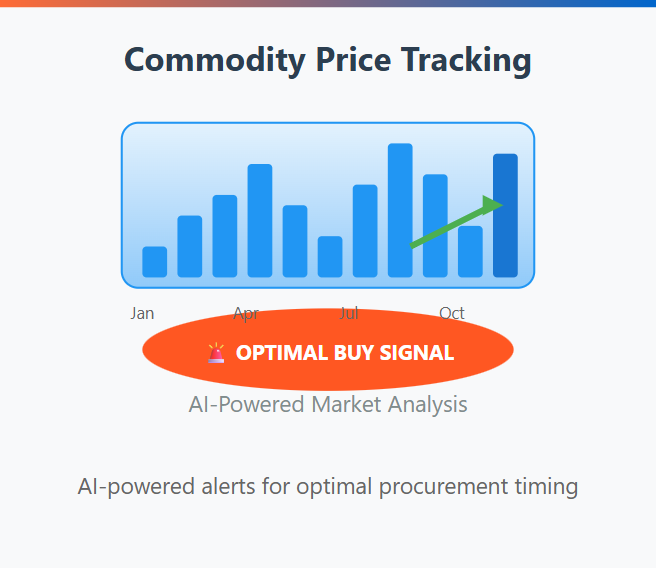Click the AI-Powered Market Analysis subtitle
The width and height of the screenshot is (656, 568).
coord(328,404)
